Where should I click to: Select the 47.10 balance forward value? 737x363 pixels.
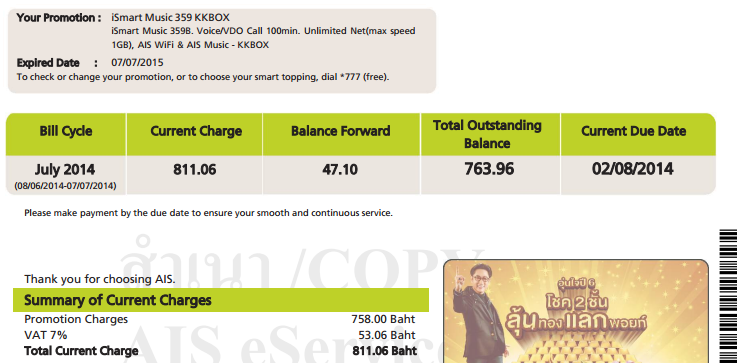[x=340, y=169]
